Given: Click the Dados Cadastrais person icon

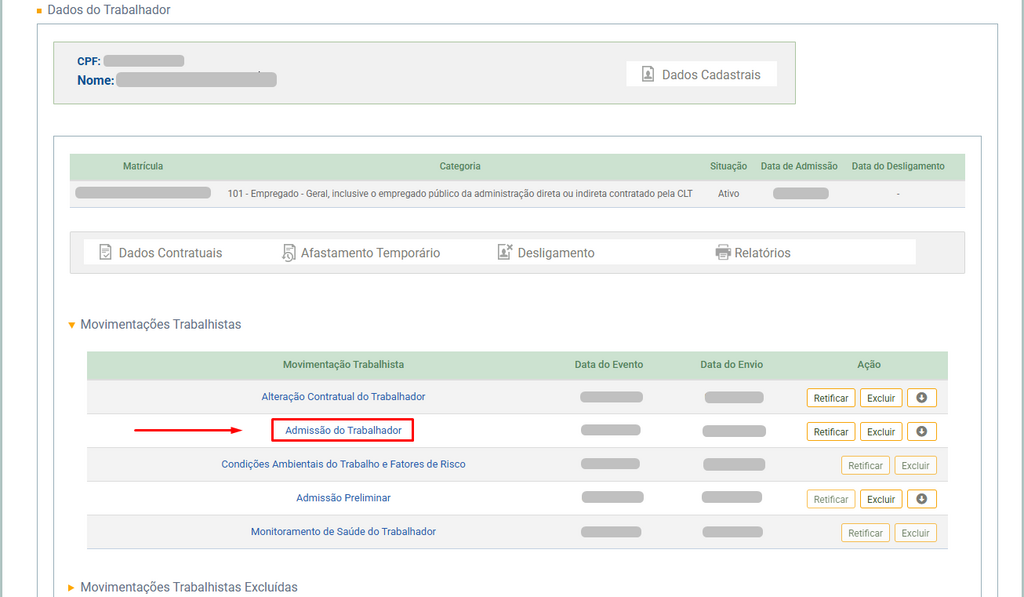Looking at the screenshot, I should coord(648,75).
